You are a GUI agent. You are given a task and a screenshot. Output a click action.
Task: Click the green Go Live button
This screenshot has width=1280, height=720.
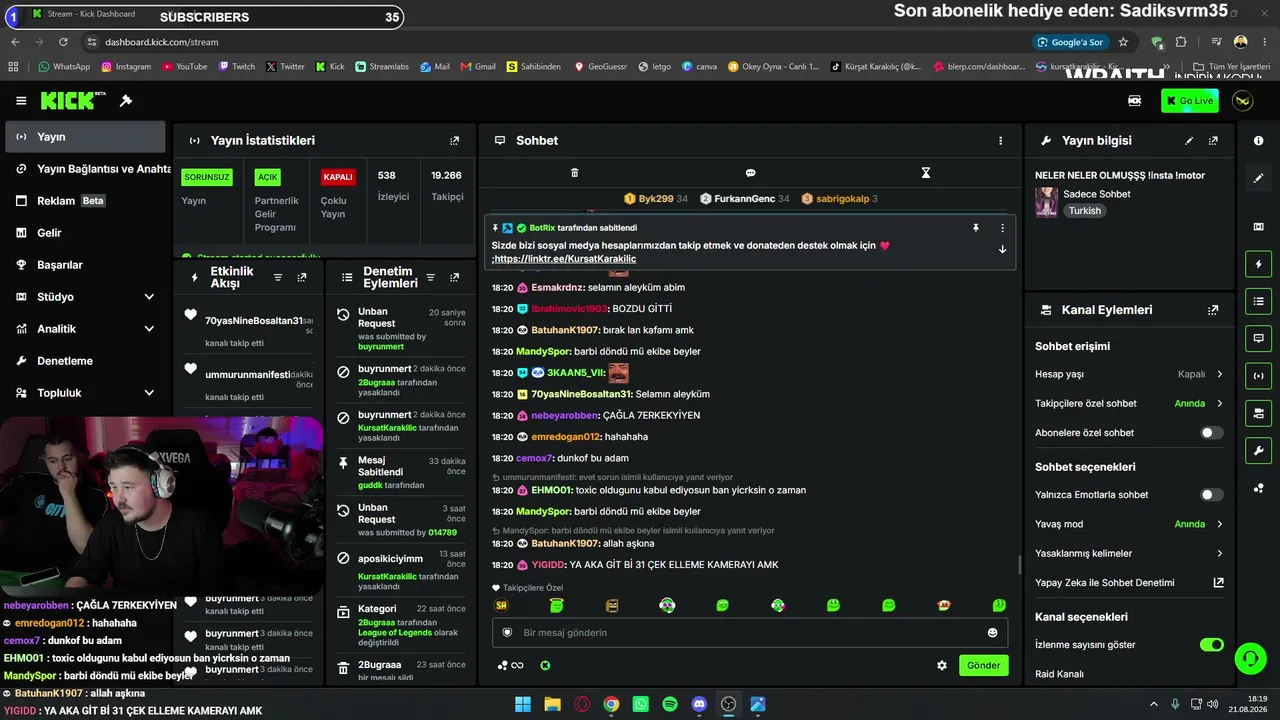coord(1190,101)
